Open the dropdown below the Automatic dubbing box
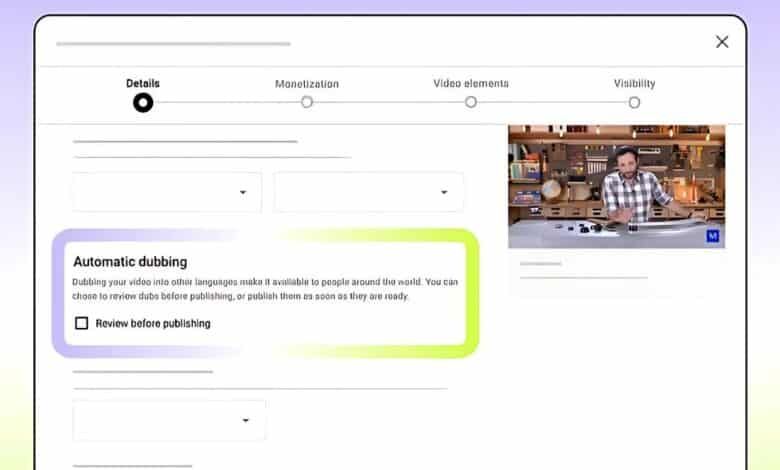780x470 pixels. coord(169,420)
